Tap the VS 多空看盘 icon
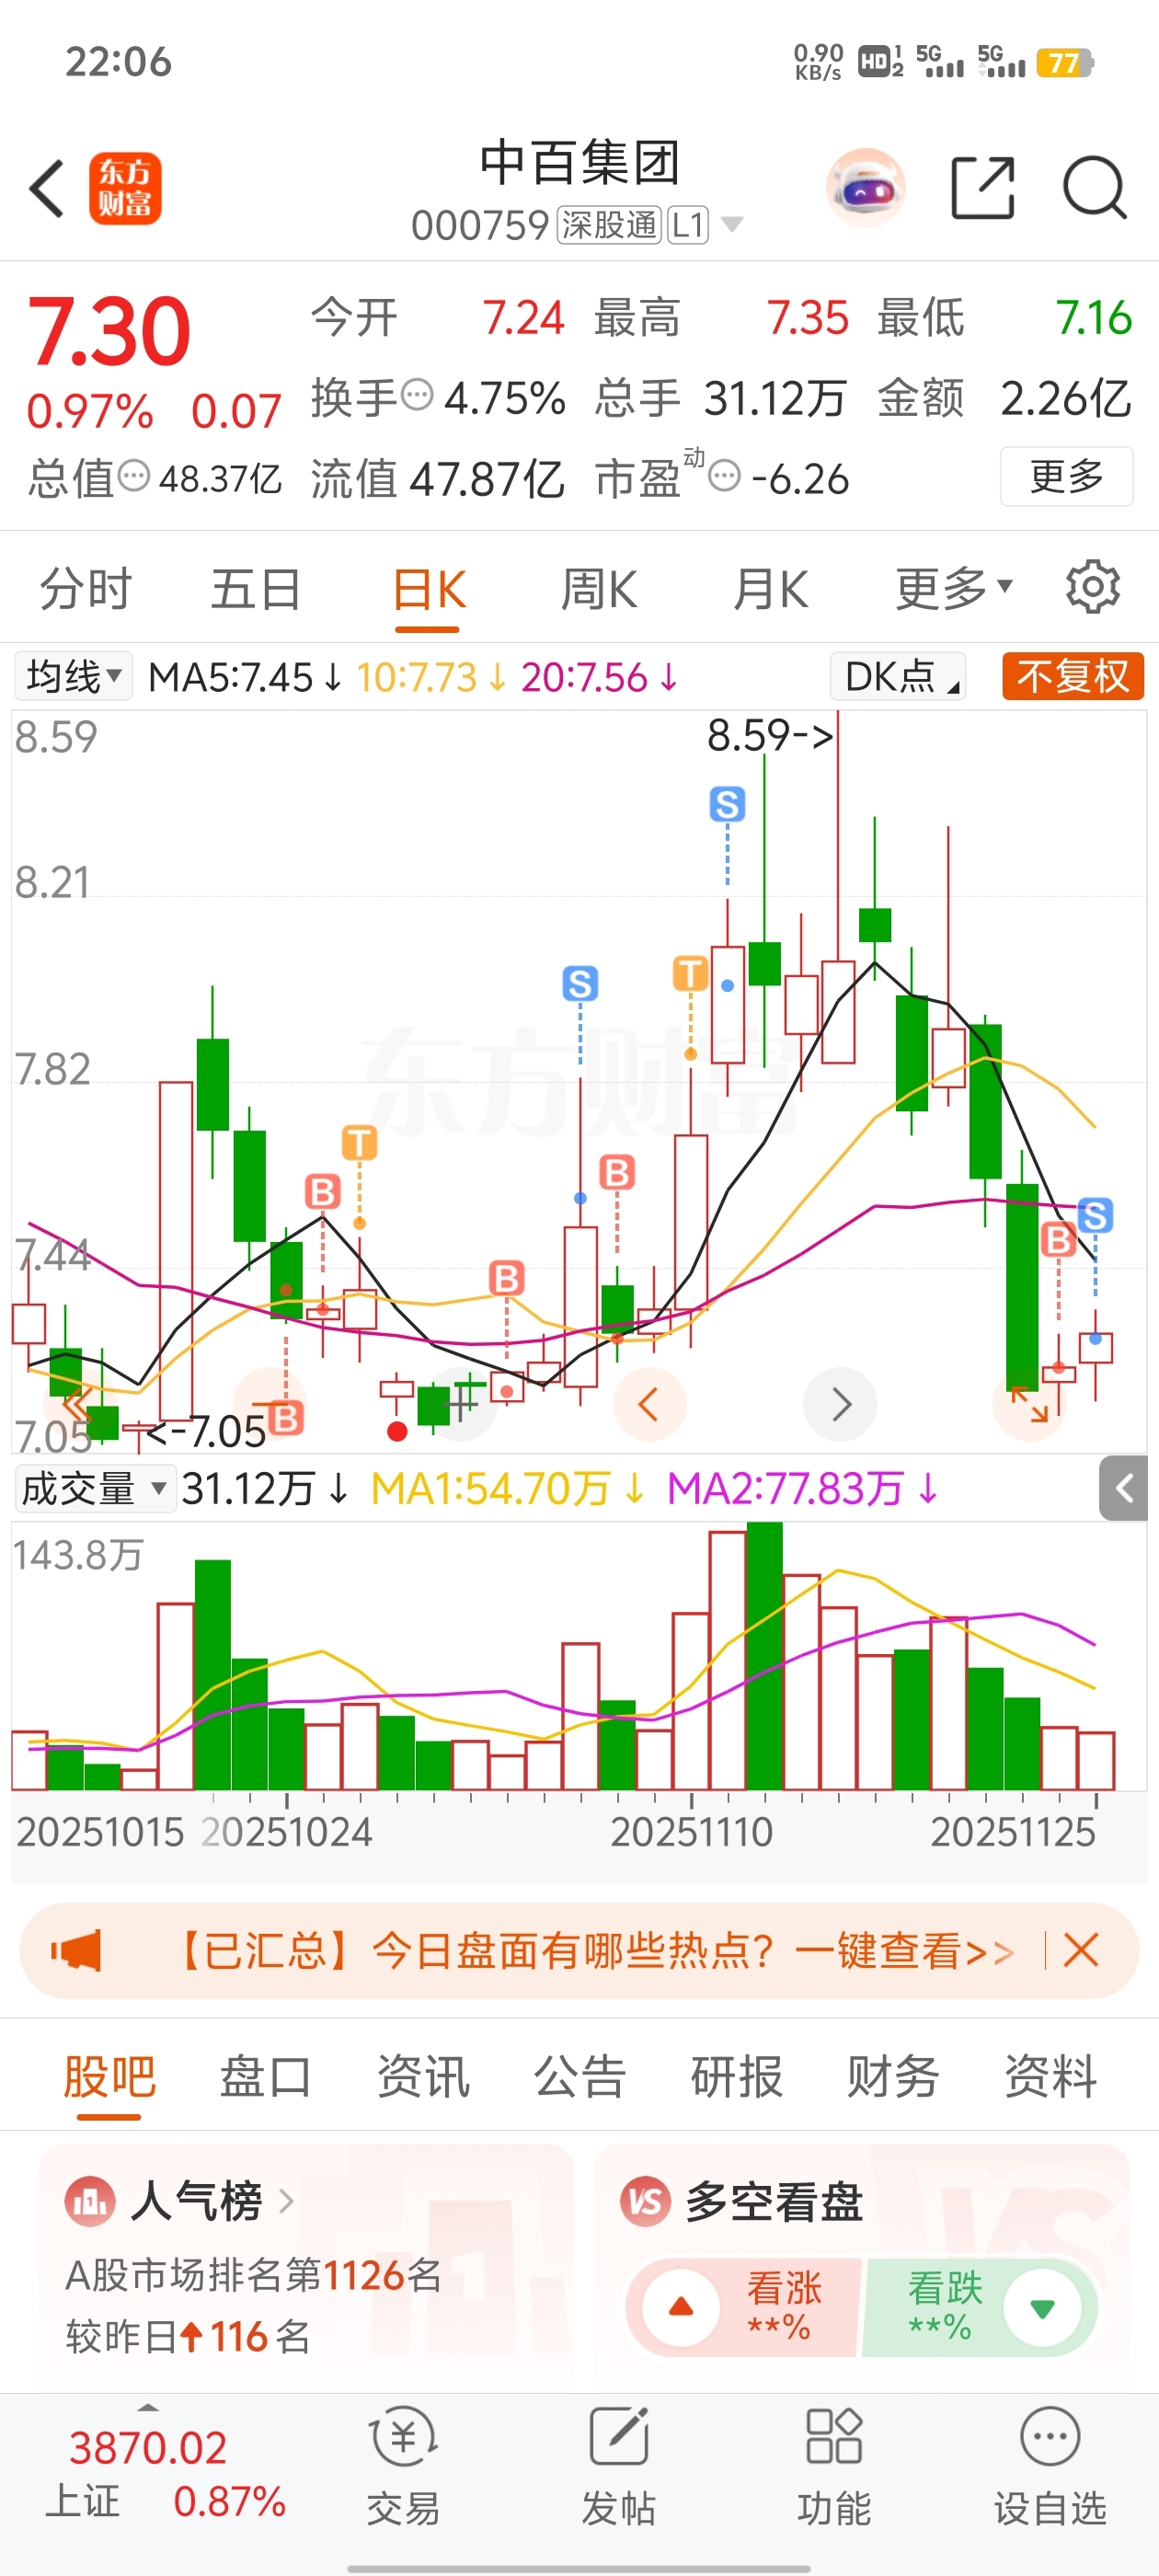 (645, 2201)
